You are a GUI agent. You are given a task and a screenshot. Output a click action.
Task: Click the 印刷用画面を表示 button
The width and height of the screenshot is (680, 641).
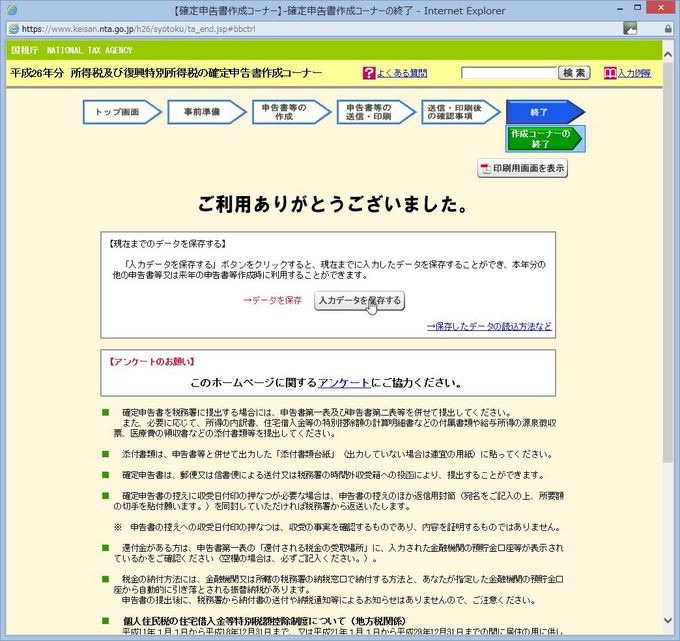pos(523,168)
